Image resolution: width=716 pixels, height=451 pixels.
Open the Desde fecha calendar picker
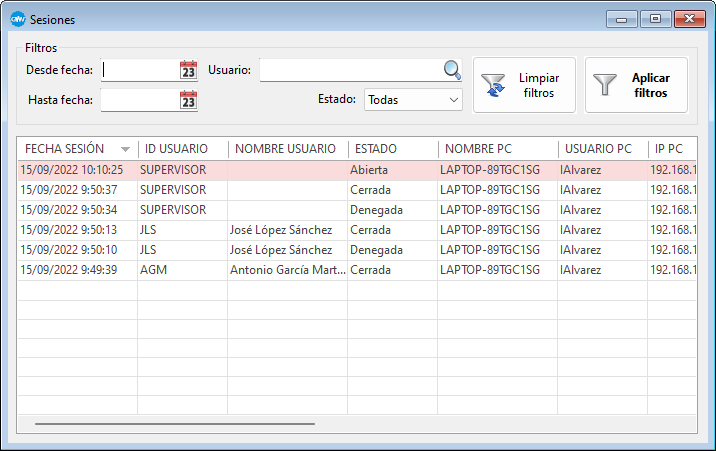[x=188, y=70]
